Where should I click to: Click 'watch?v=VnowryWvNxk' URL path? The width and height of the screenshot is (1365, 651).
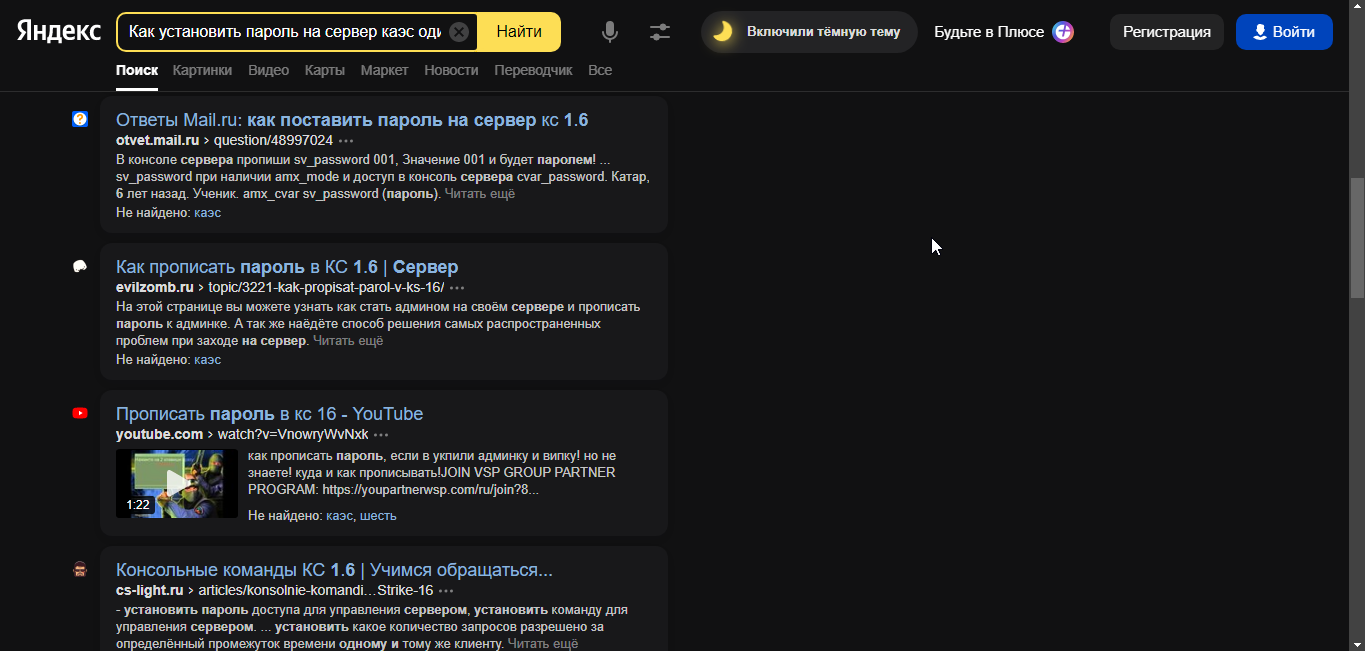[x=293, y=435]
